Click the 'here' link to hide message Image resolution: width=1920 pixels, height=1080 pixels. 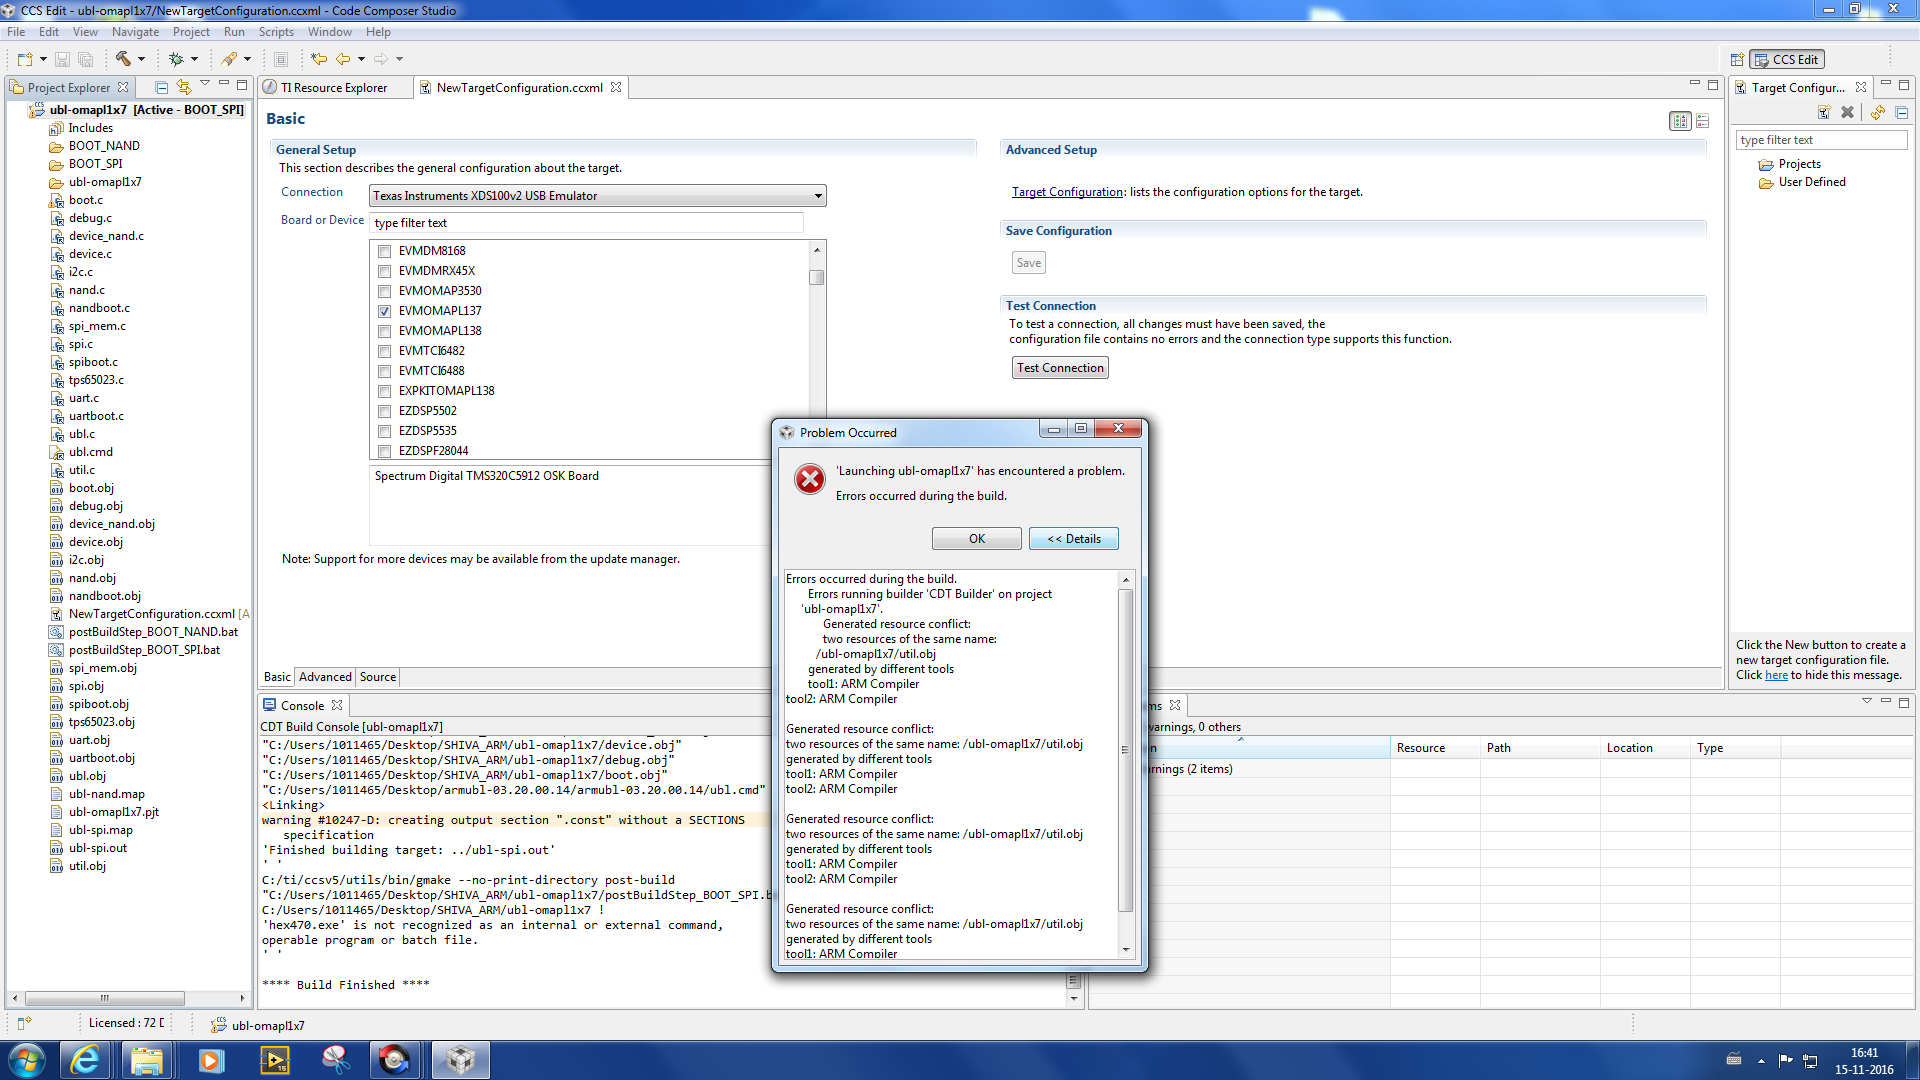[x=1776, y=675]
